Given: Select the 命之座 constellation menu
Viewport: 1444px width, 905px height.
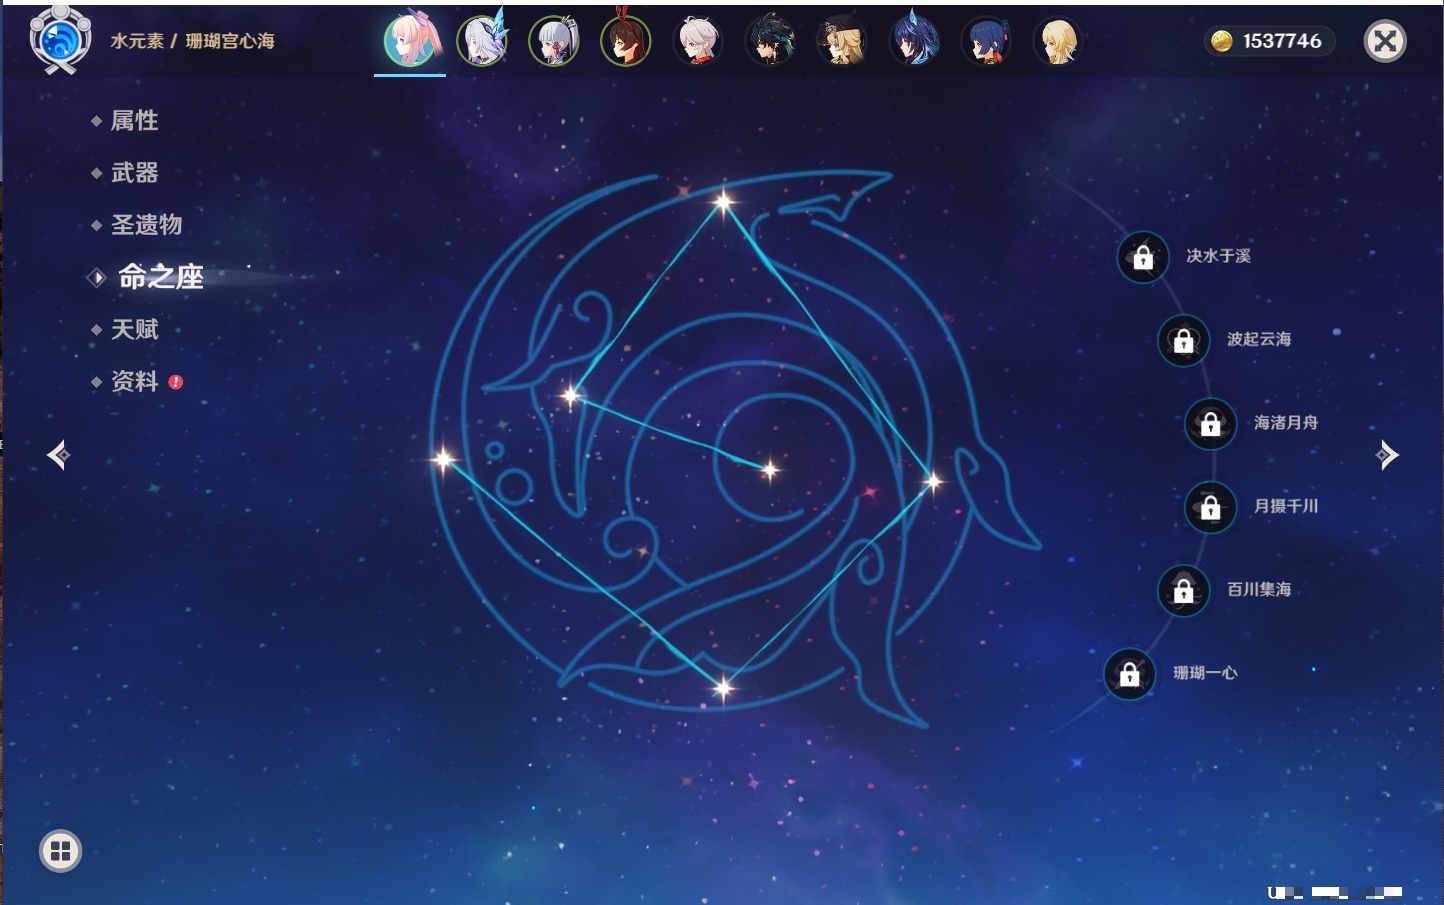Looking at the screenshot, I should (160, 277).
